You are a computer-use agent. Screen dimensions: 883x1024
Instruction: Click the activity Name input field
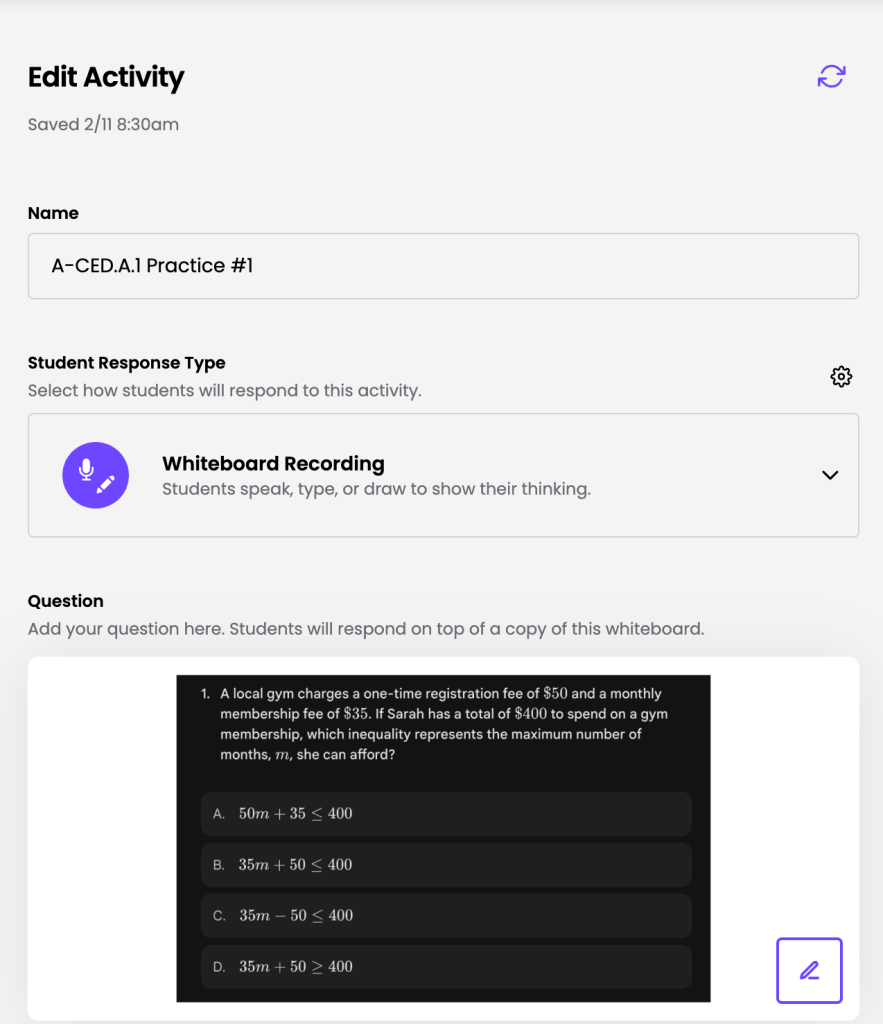[443, 266]
